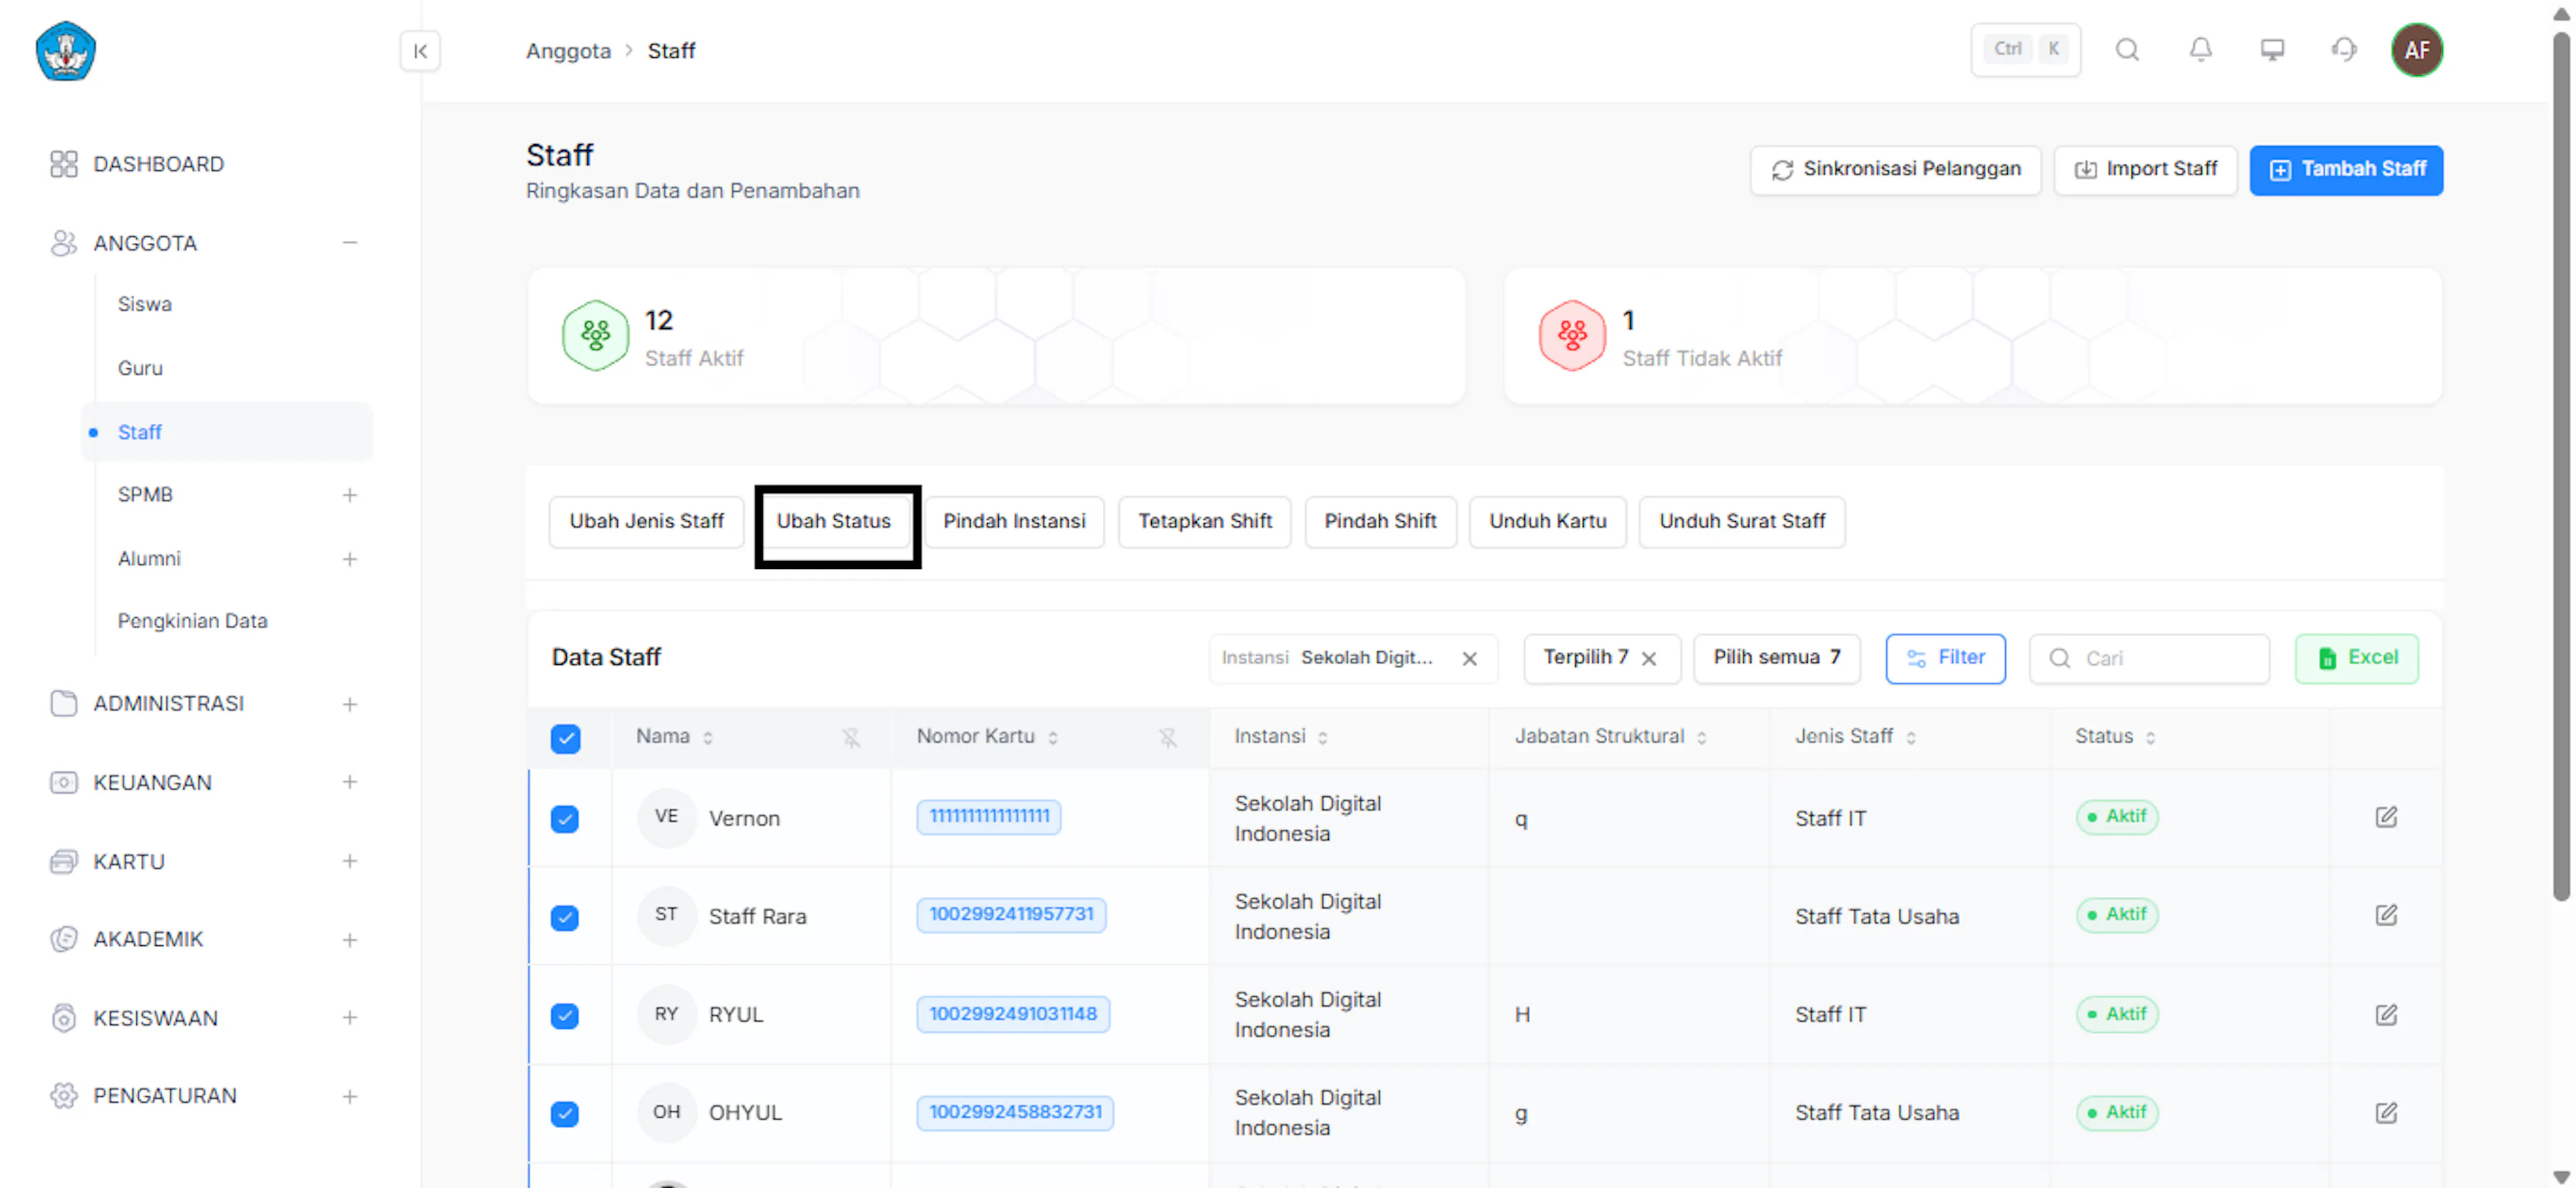Image resolution: width=2576 pixels, height=1188 pixels.
Task: Sort by the Instansi column
Action: coord(1322,738)
